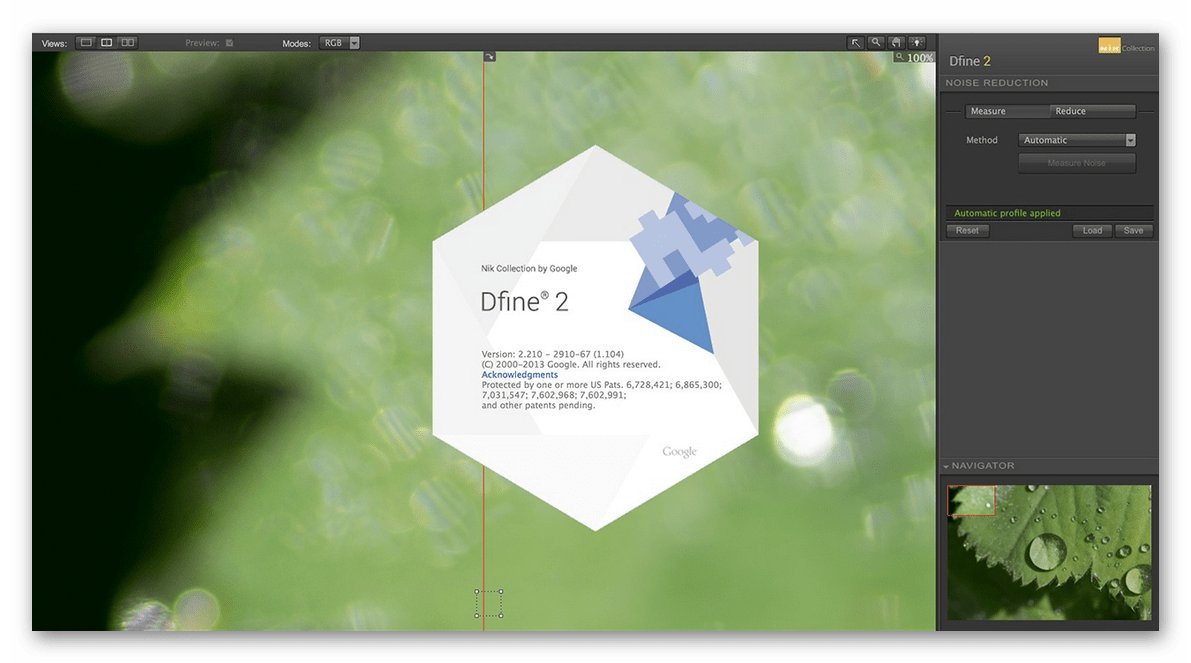Open the Method Automatic dropdown
This screenshot has width=1191, height=663.
[x=1077, y=141]
